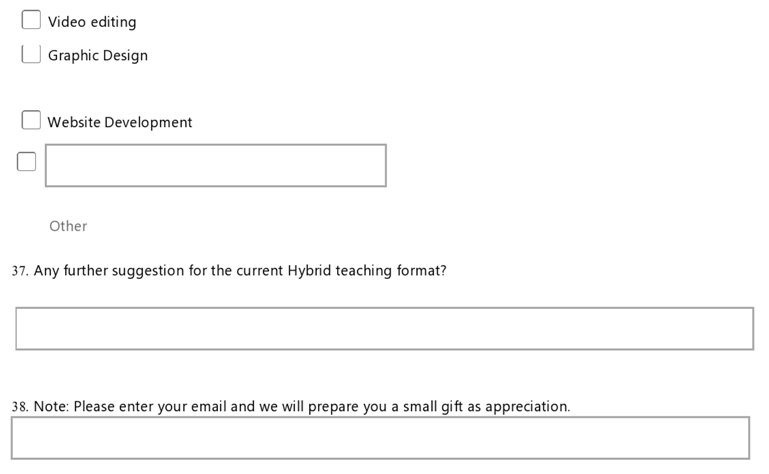Enable the Website Development checkbox
This screenshot has height=474, width=769.
pos(31,121)
